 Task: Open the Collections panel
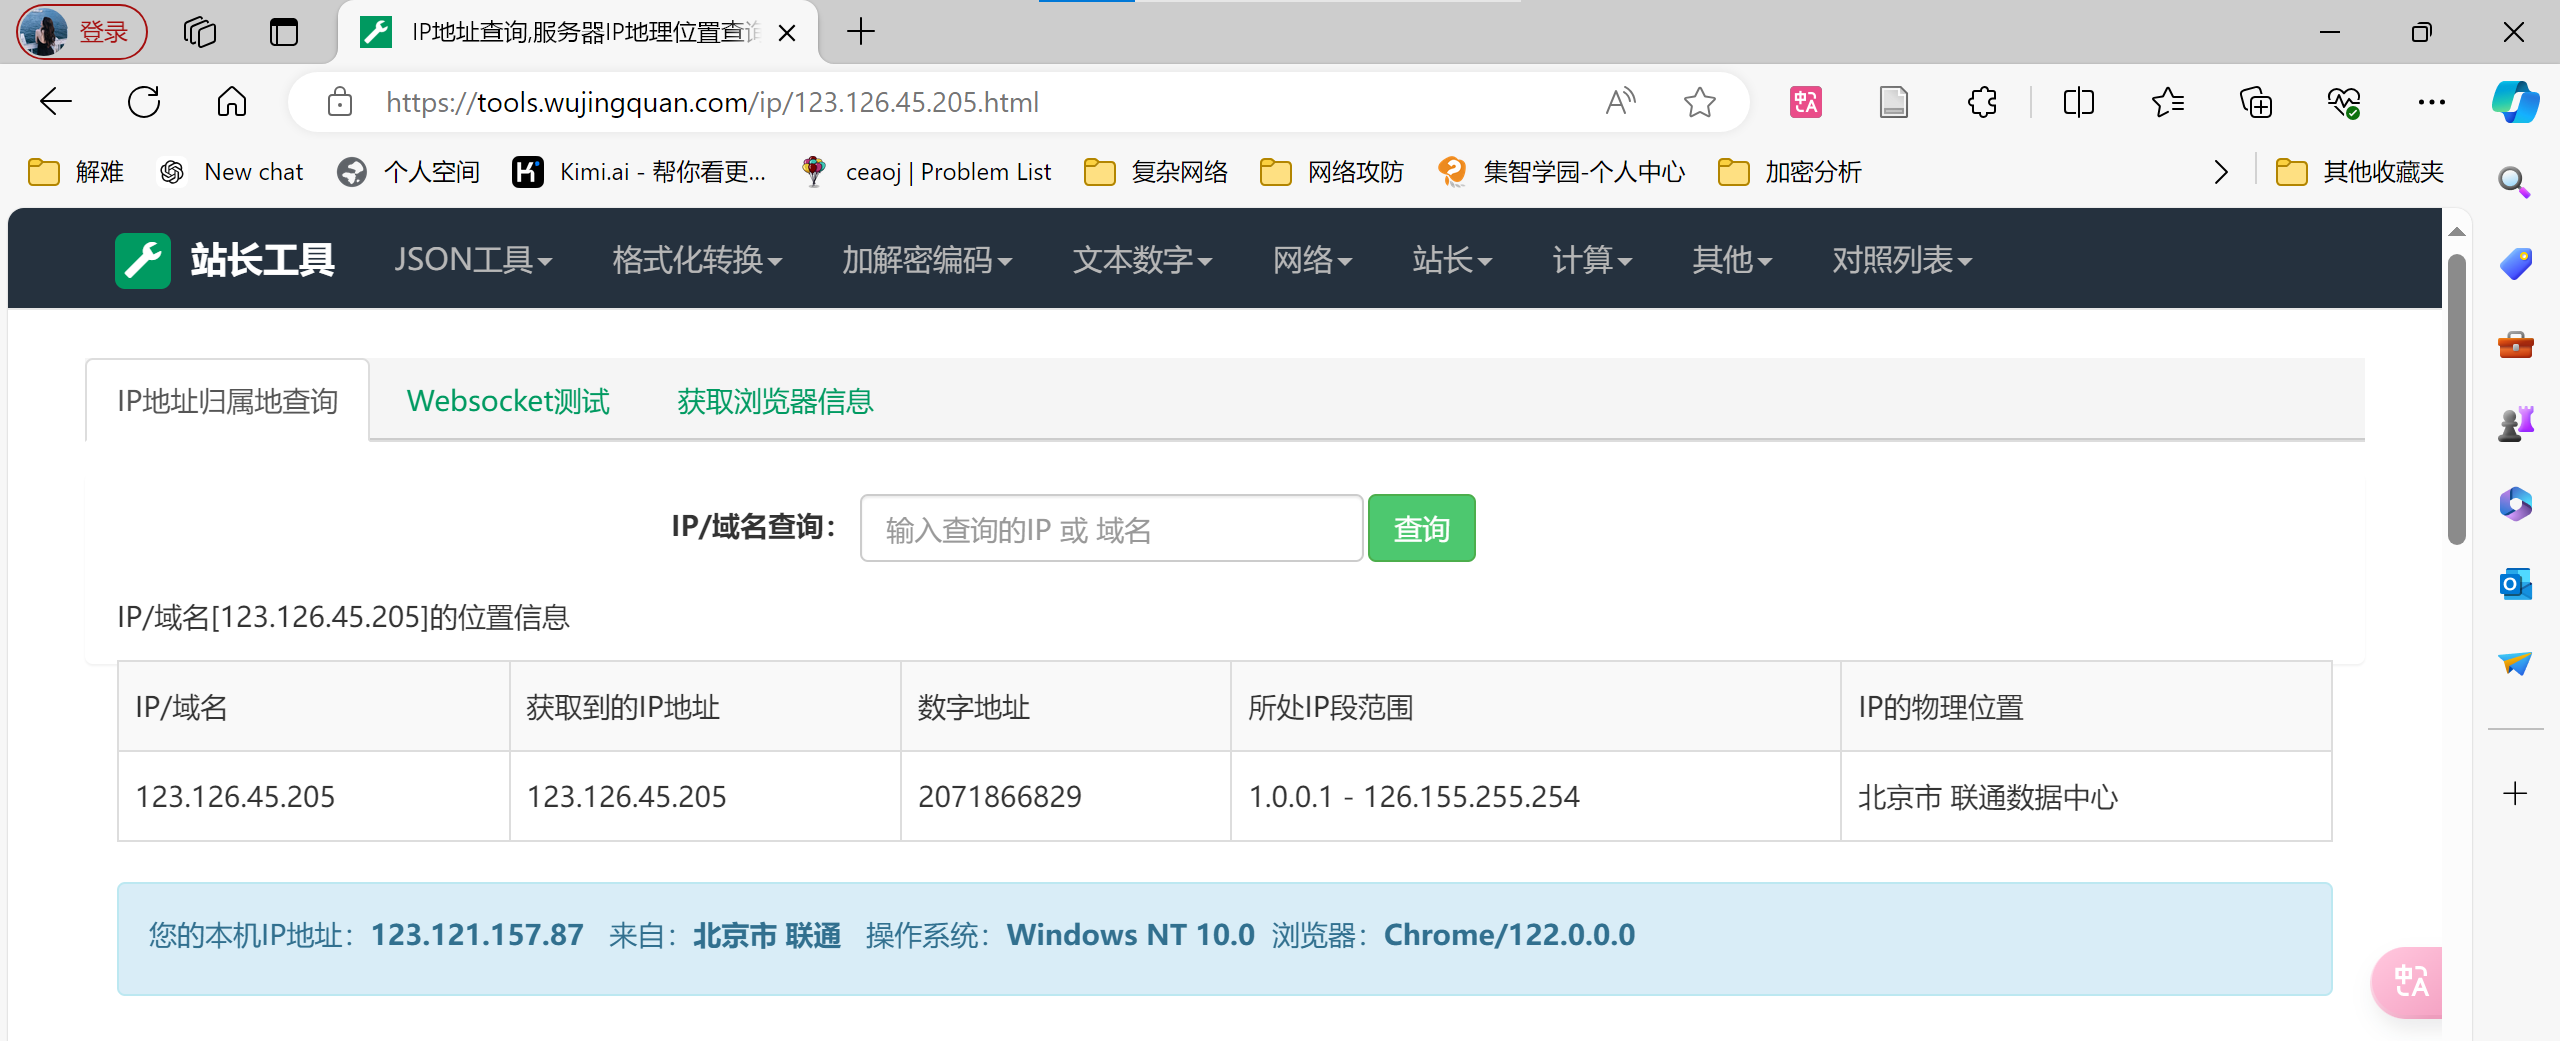tap(2256, 102)
